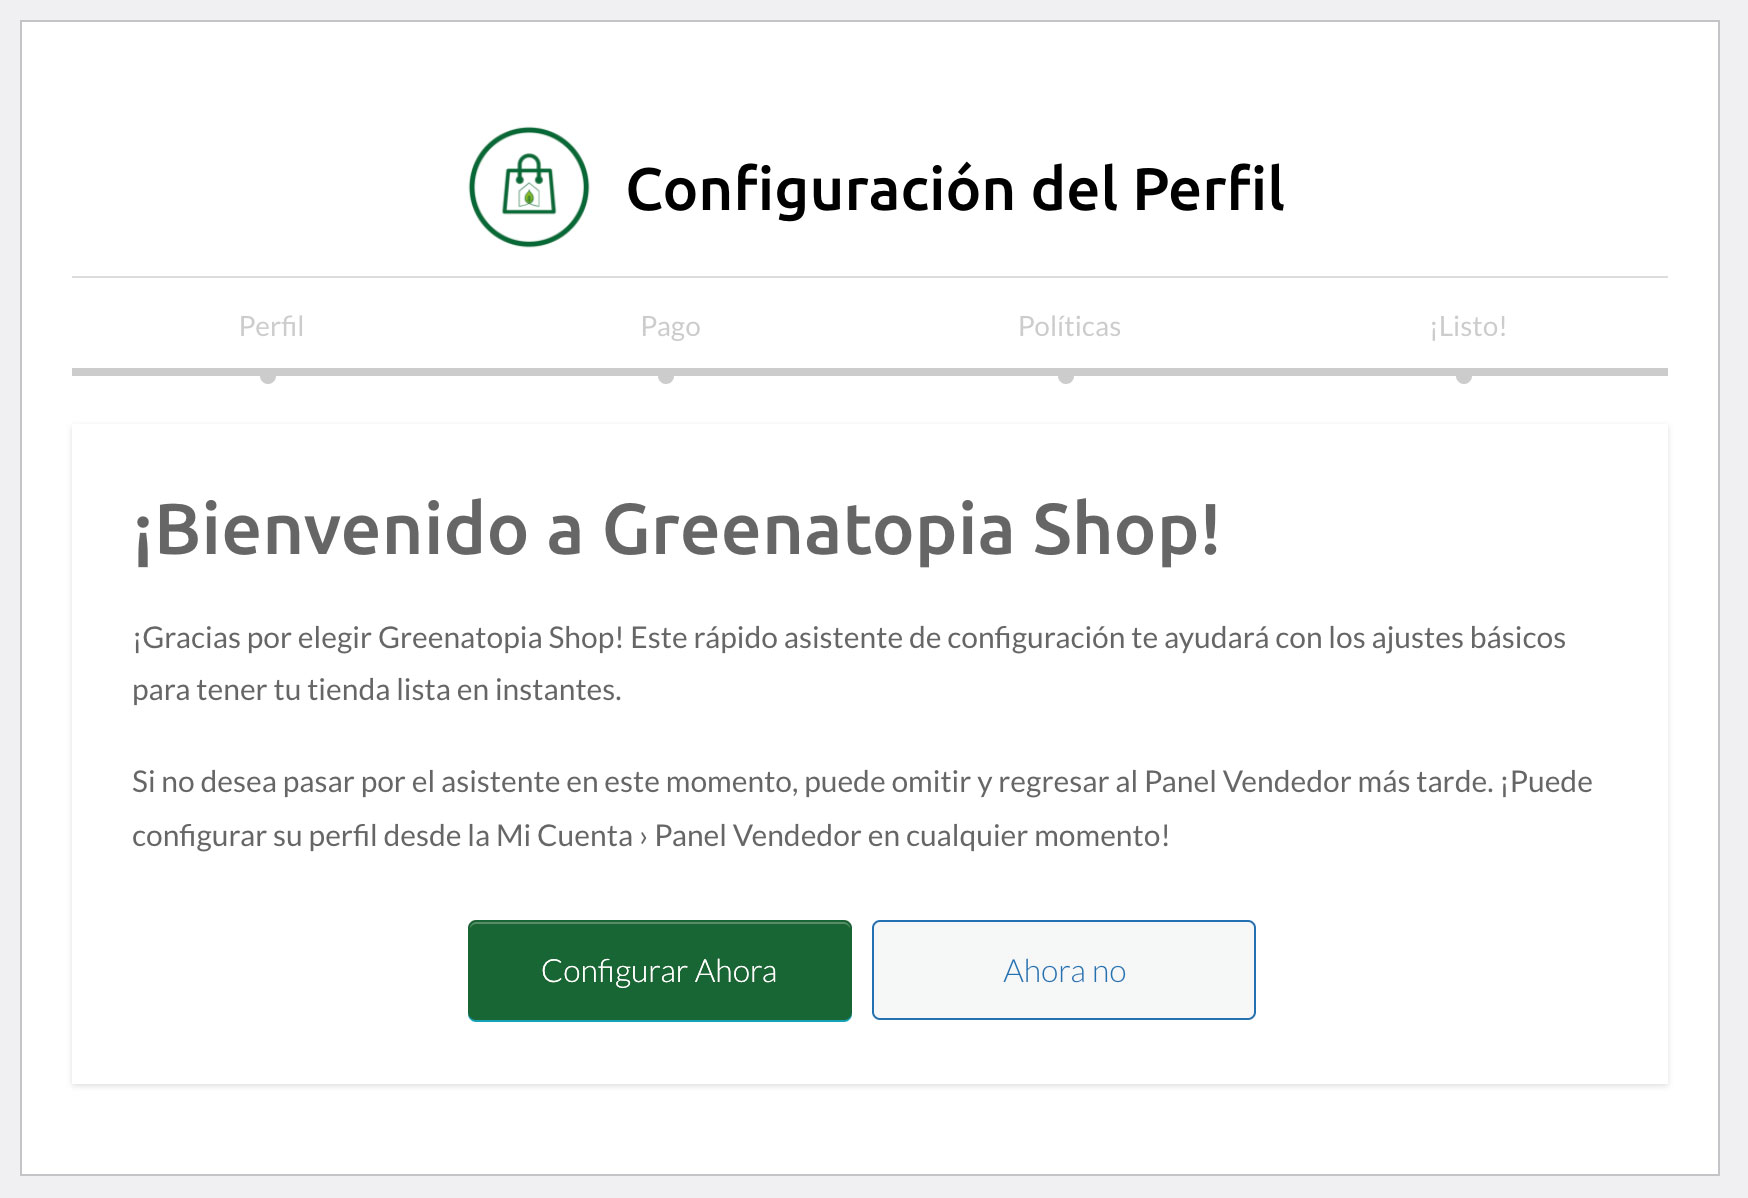Screen dimensions: 1748x1198
Task: Select the ¡Listo! step tab
Action: pyautogui.click(x=1468, y=326)
